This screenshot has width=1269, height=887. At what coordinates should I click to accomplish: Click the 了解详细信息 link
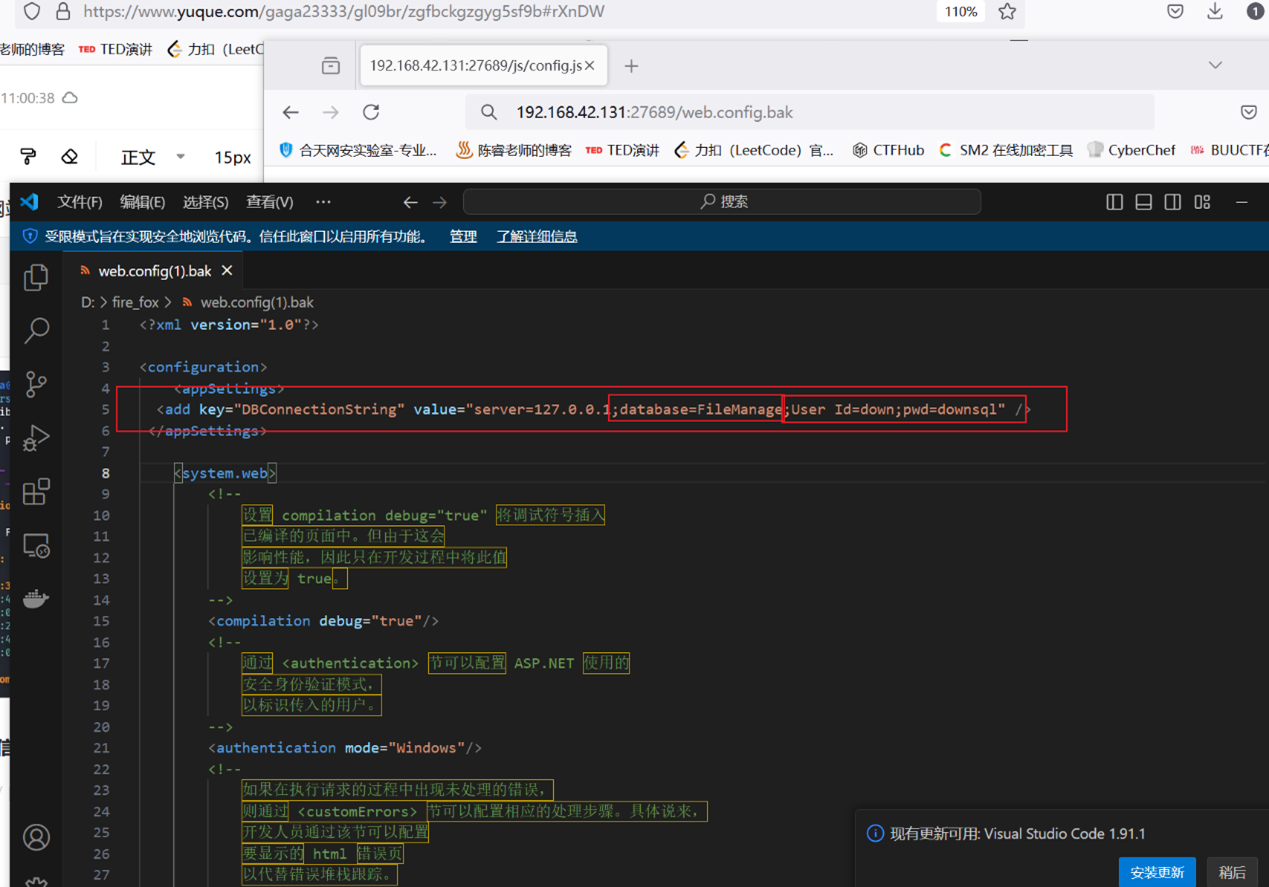pos(537,237)
